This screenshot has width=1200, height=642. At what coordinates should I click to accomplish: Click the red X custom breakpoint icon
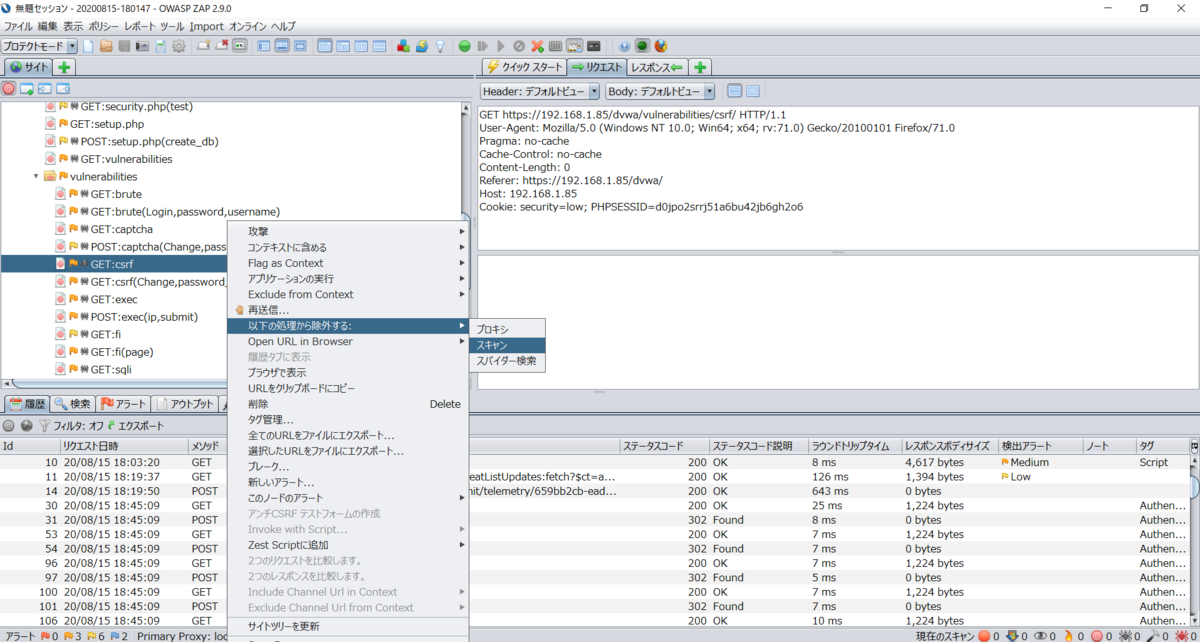pyautogui.click(x=537, y=46)
